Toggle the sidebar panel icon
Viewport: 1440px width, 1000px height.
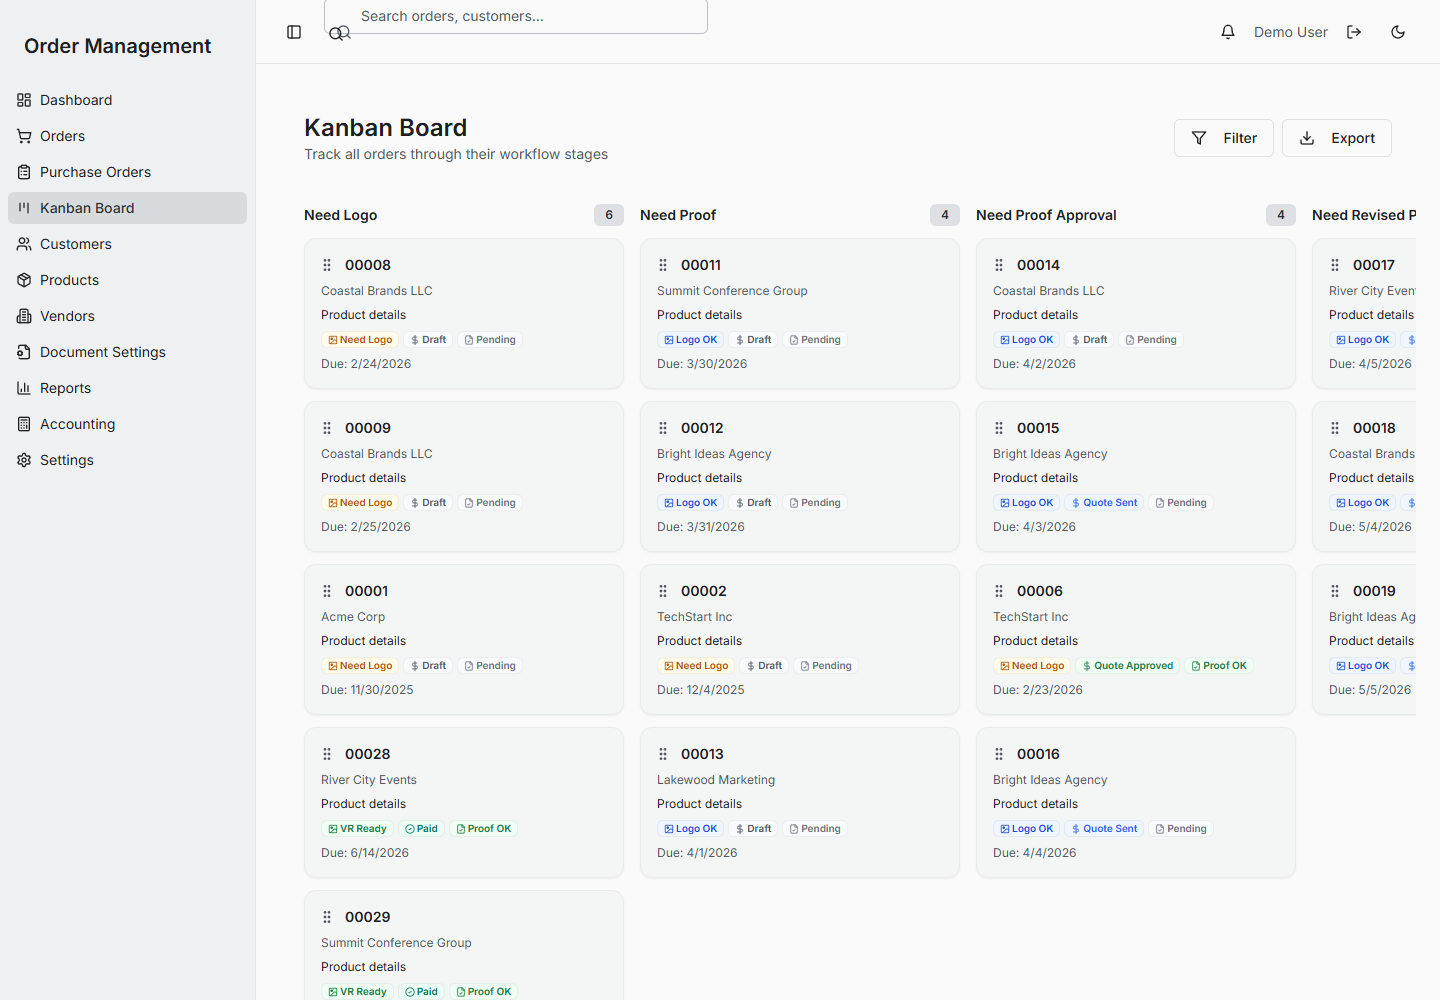point(294,32)
